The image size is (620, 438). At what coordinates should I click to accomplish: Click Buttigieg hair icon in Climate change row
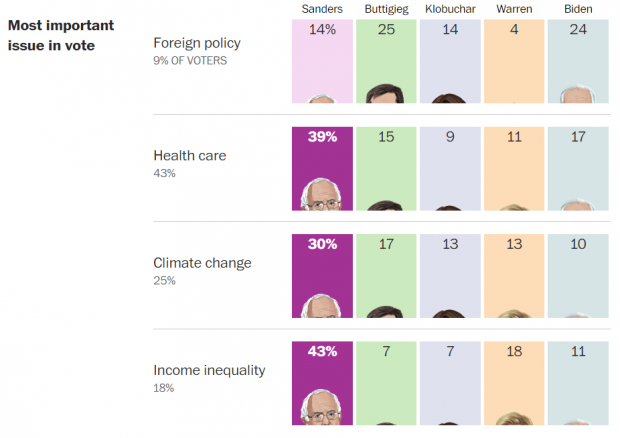click(x=385, y=312)
